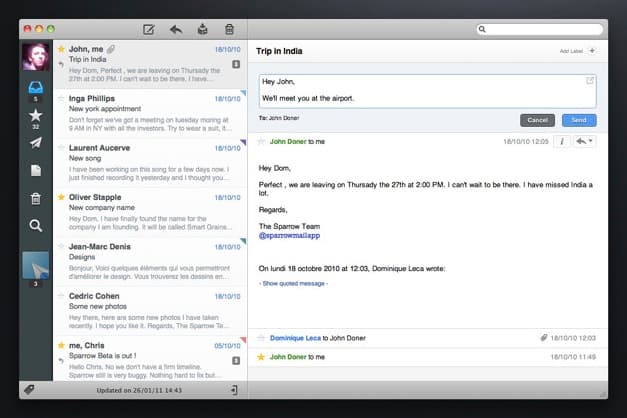Click the search field in the toolbar
Viewport: 627px width, 418px height.
click(x=539, y=29)
